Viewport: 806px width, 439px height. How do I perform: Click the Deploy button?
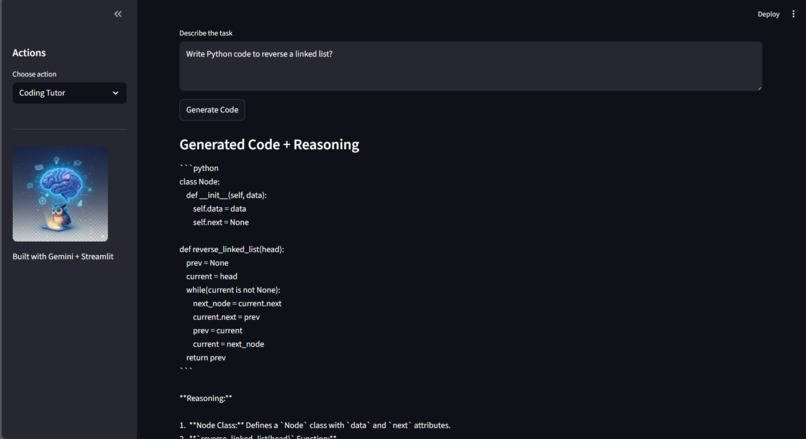768,14
